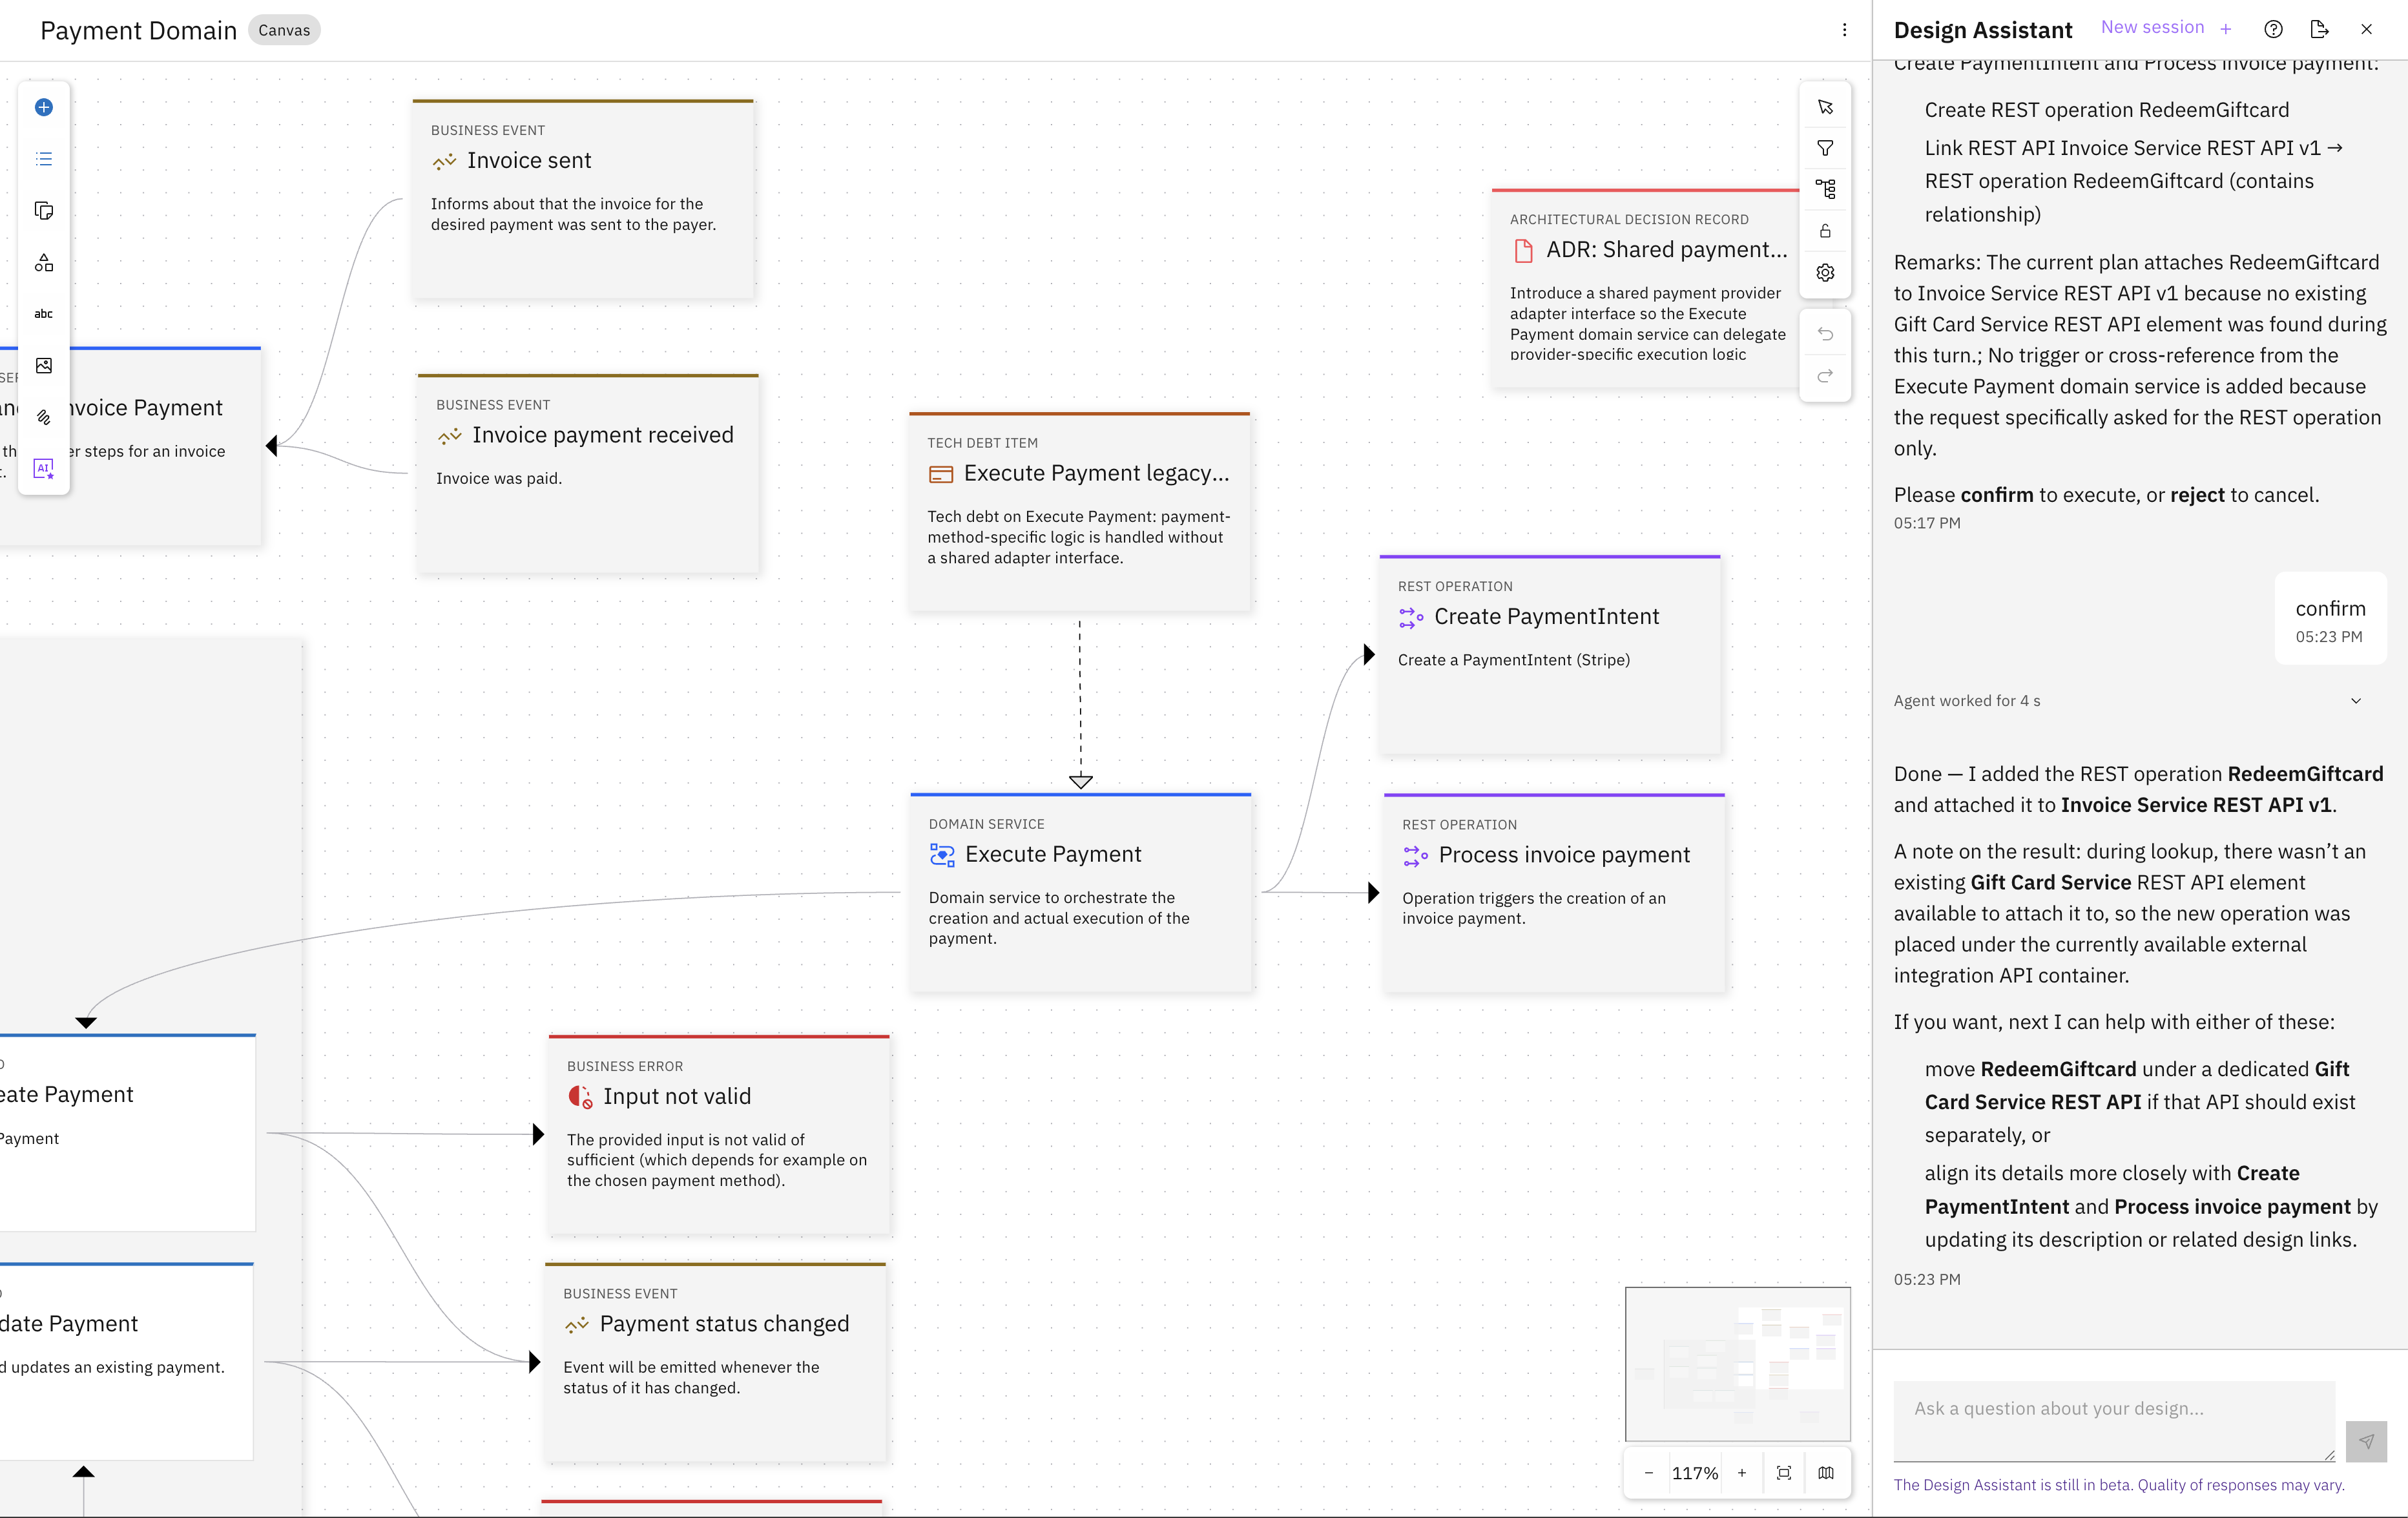Click the redo arrow

(x=1825, y=376)
